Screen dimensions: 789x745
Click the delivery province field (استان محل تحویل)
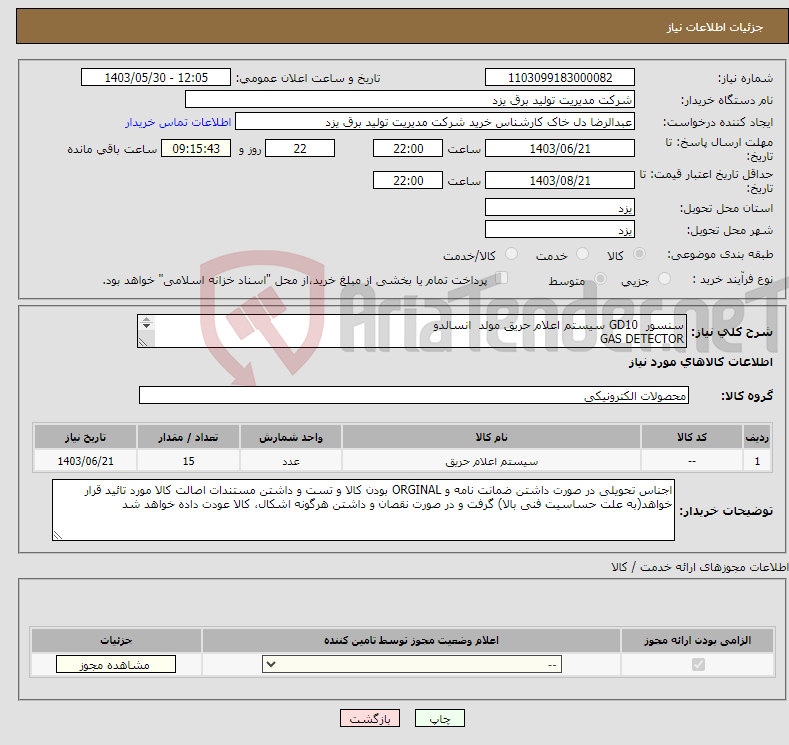pyautogui.click(x=560, y=207)
